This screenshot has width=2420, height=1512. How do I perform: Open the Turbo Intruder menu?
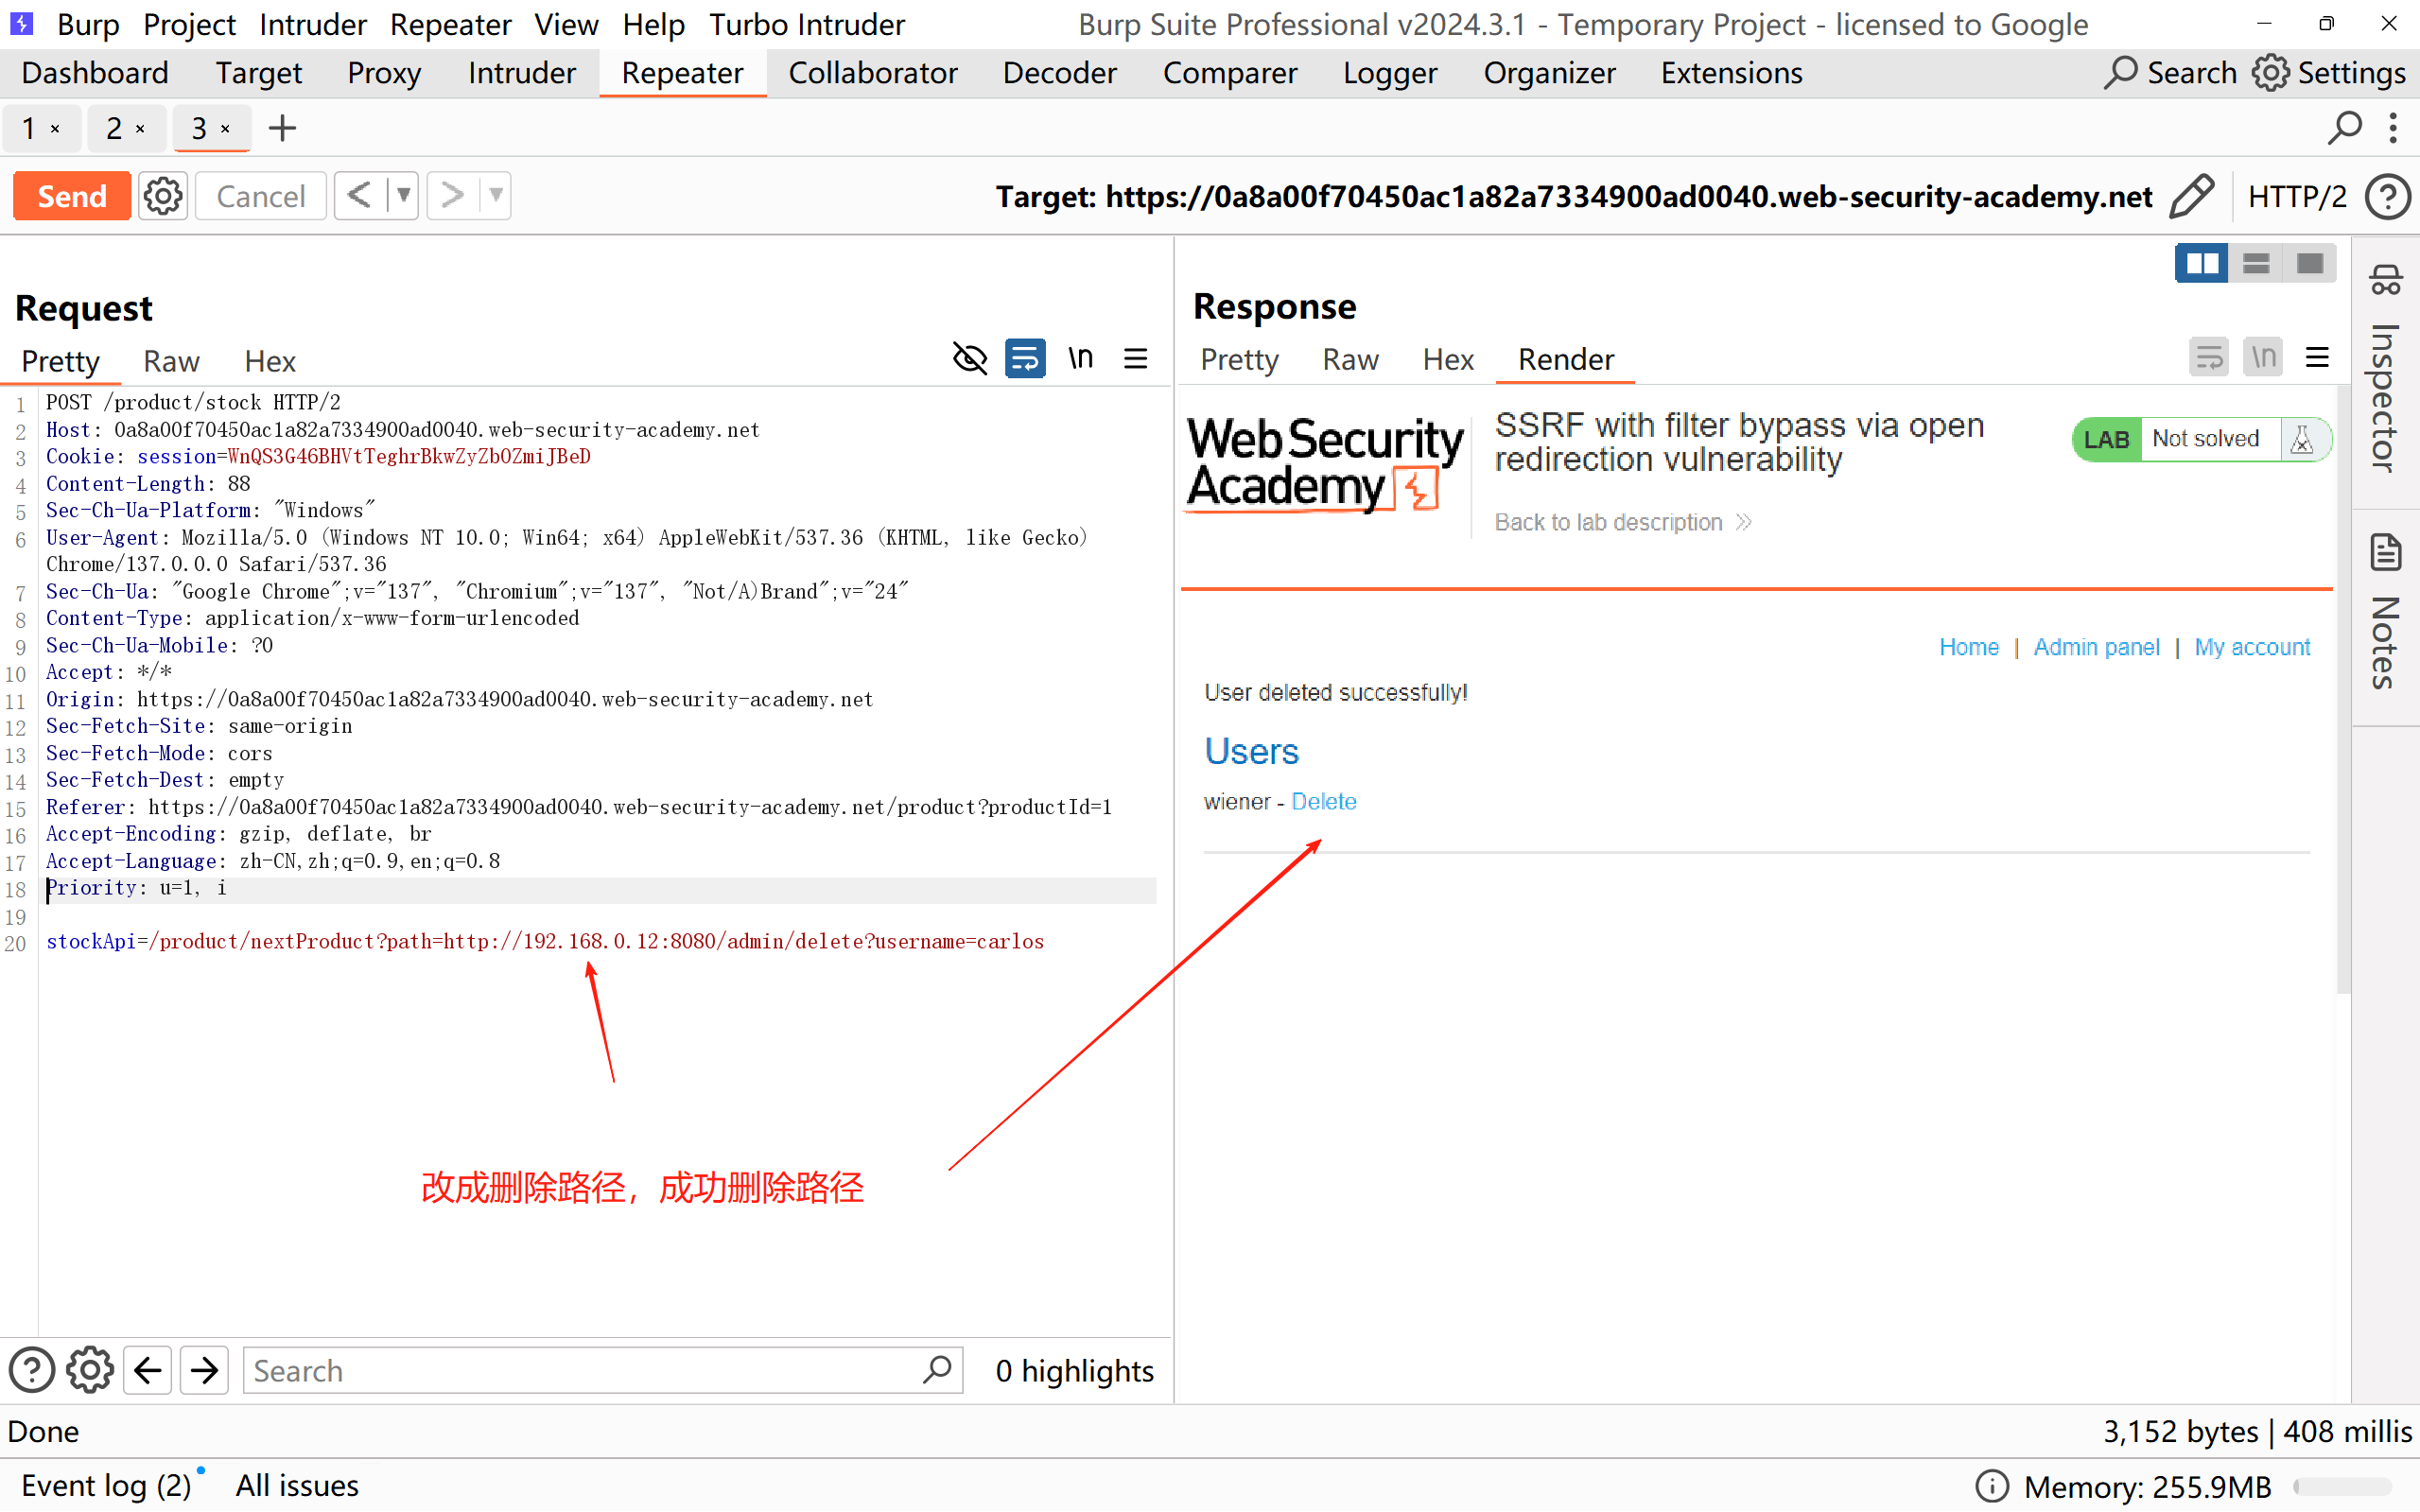click(806, 24)
